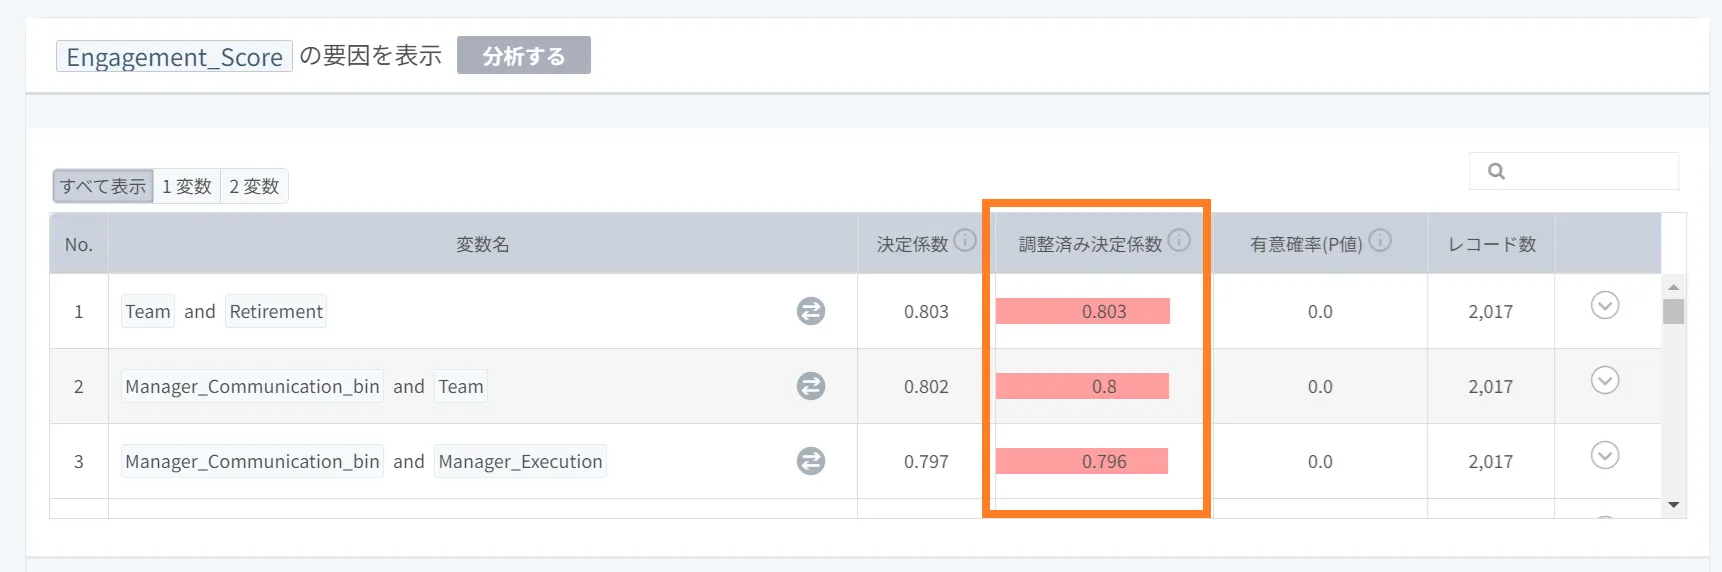Focus the table search input box
1722x572 pixels.
(x=1590, y=171)
